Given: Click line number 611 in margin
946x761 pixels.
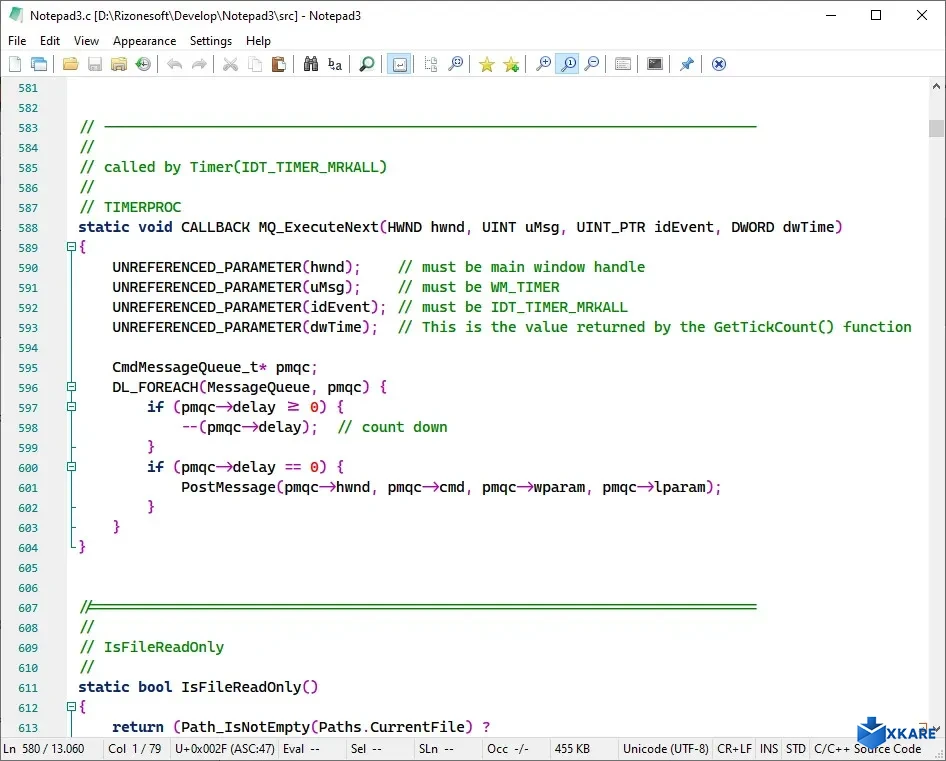Looking at the screenshot, I should (x=28, y=687).
